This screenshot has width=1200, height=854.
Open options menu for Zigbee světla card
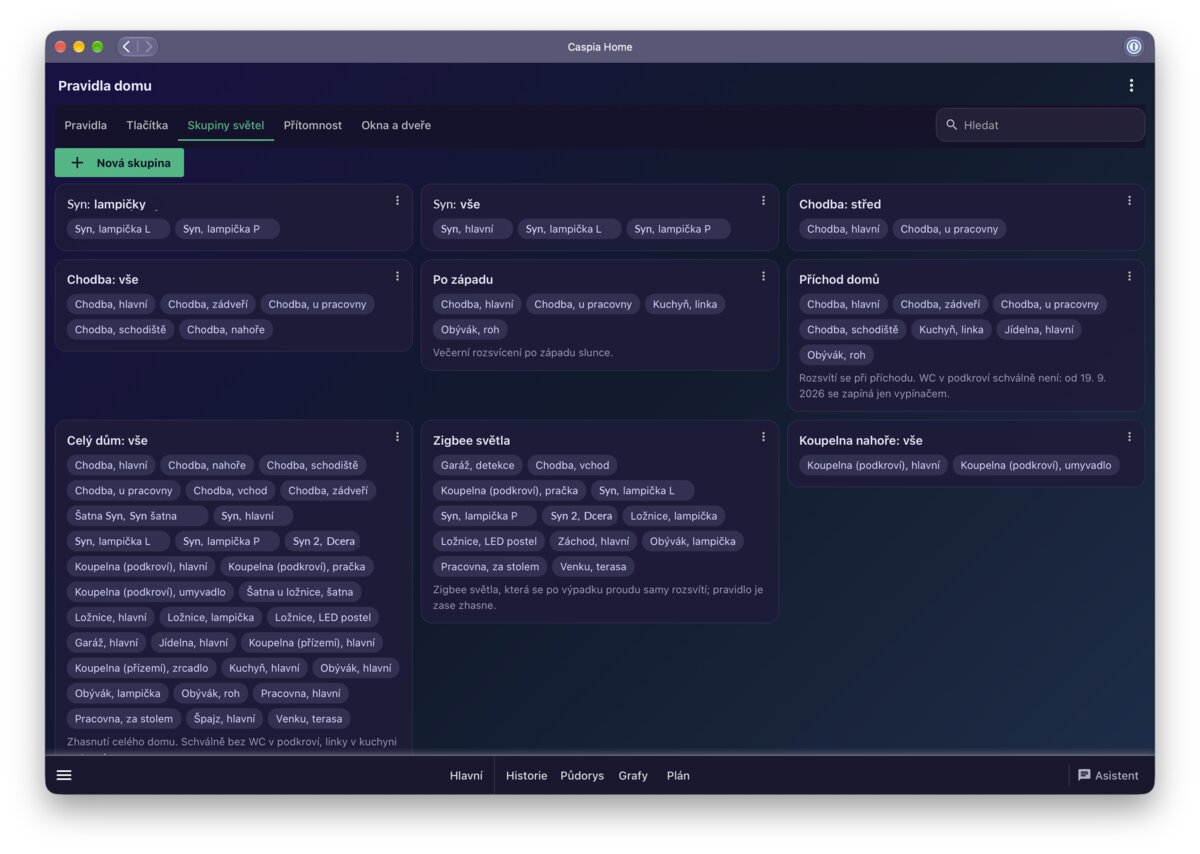pyautogui.click(x=763, y=437)
